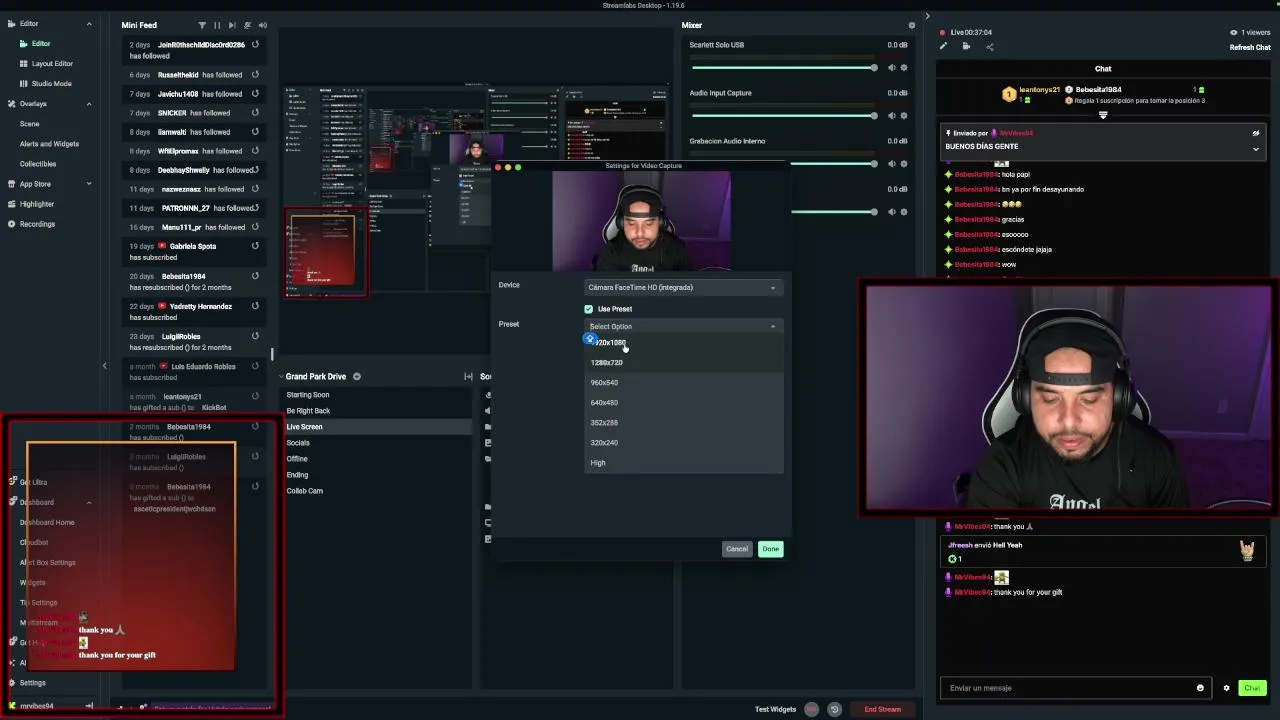Open Alerts and Widgets in the sidebar
The image size is (1280, 720).
(x=49, y=144)
